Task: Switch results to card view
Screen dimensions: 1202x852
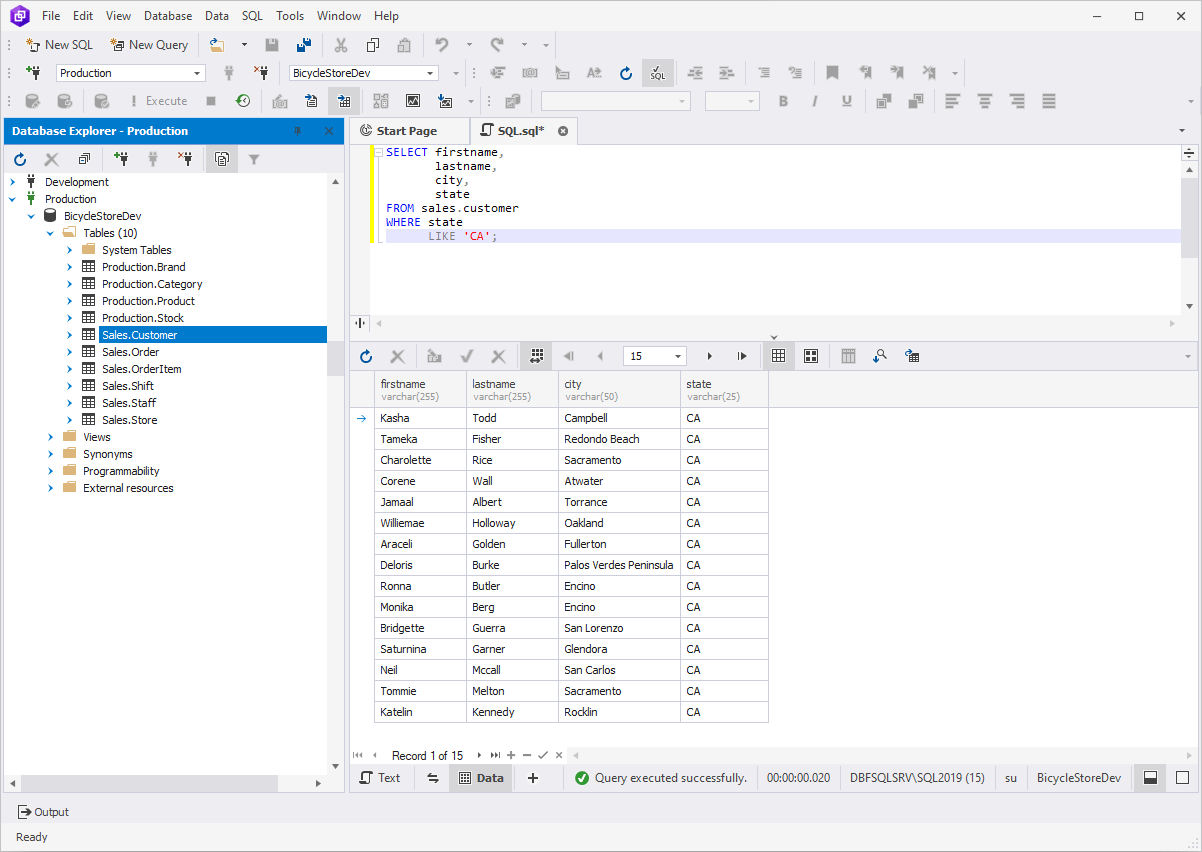Action: pos(810,356)
